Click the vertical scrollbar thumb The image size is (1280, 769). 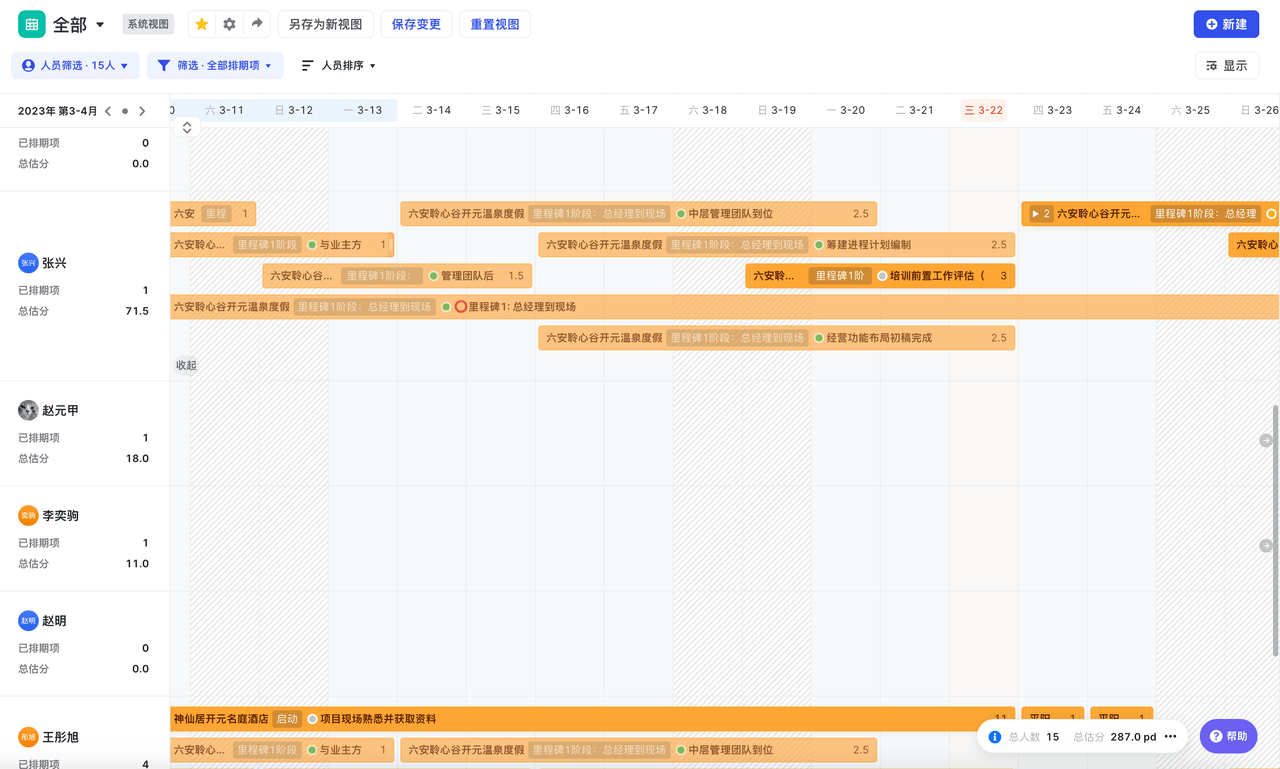[x=1275, y=531]
